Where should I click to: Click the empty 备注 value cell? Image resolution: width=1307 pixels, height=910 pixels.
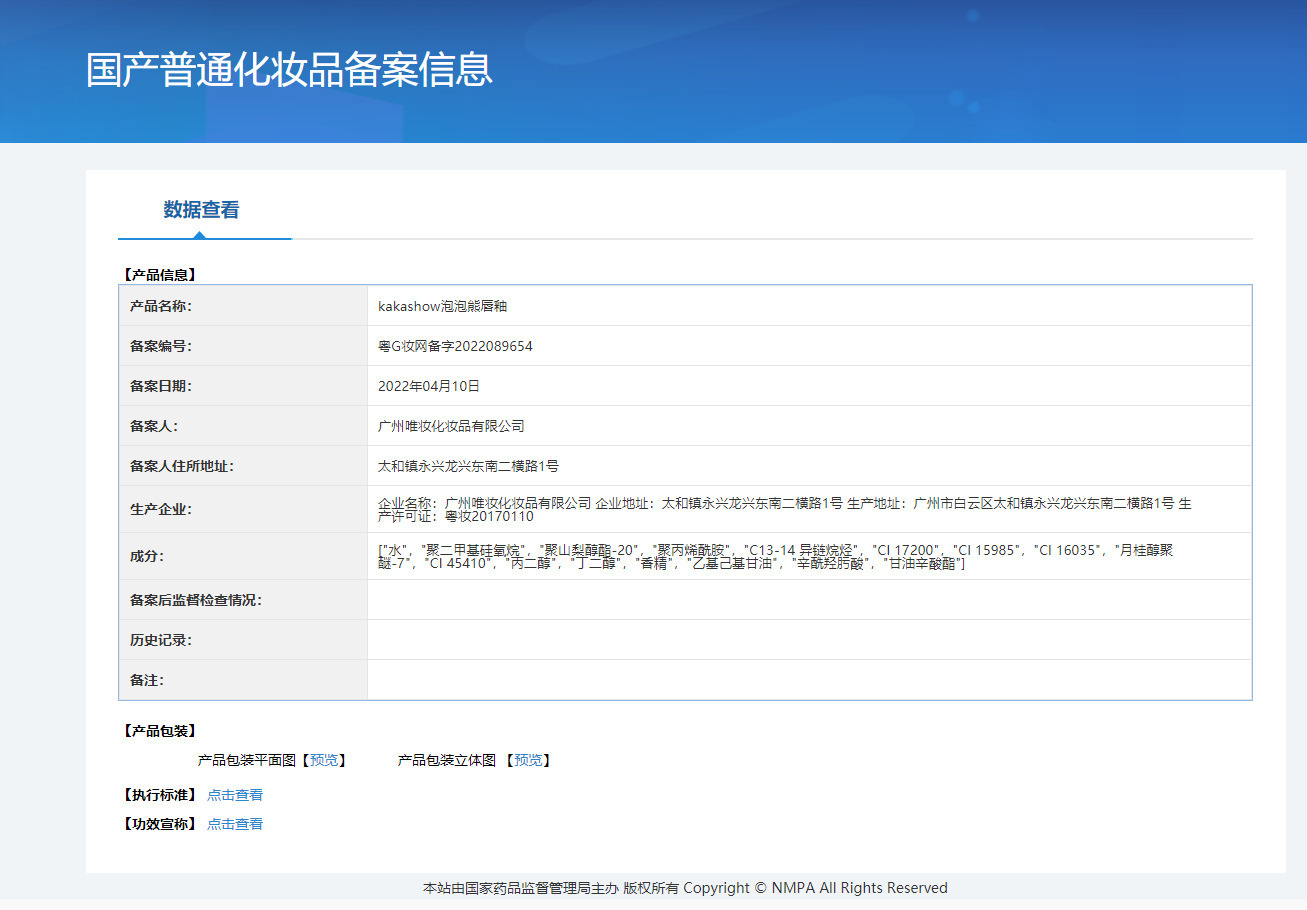click(x=808, y=680)
